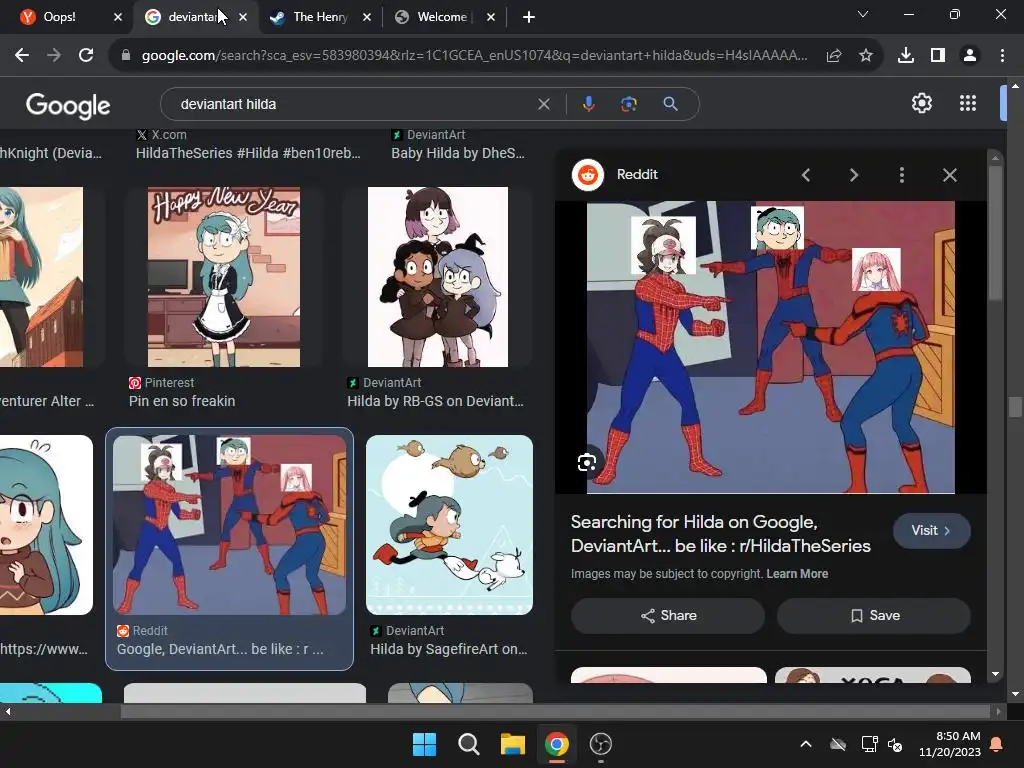Select running Hilda with Twig thumbnail
1024x768 pixels.
click(449, 525)
